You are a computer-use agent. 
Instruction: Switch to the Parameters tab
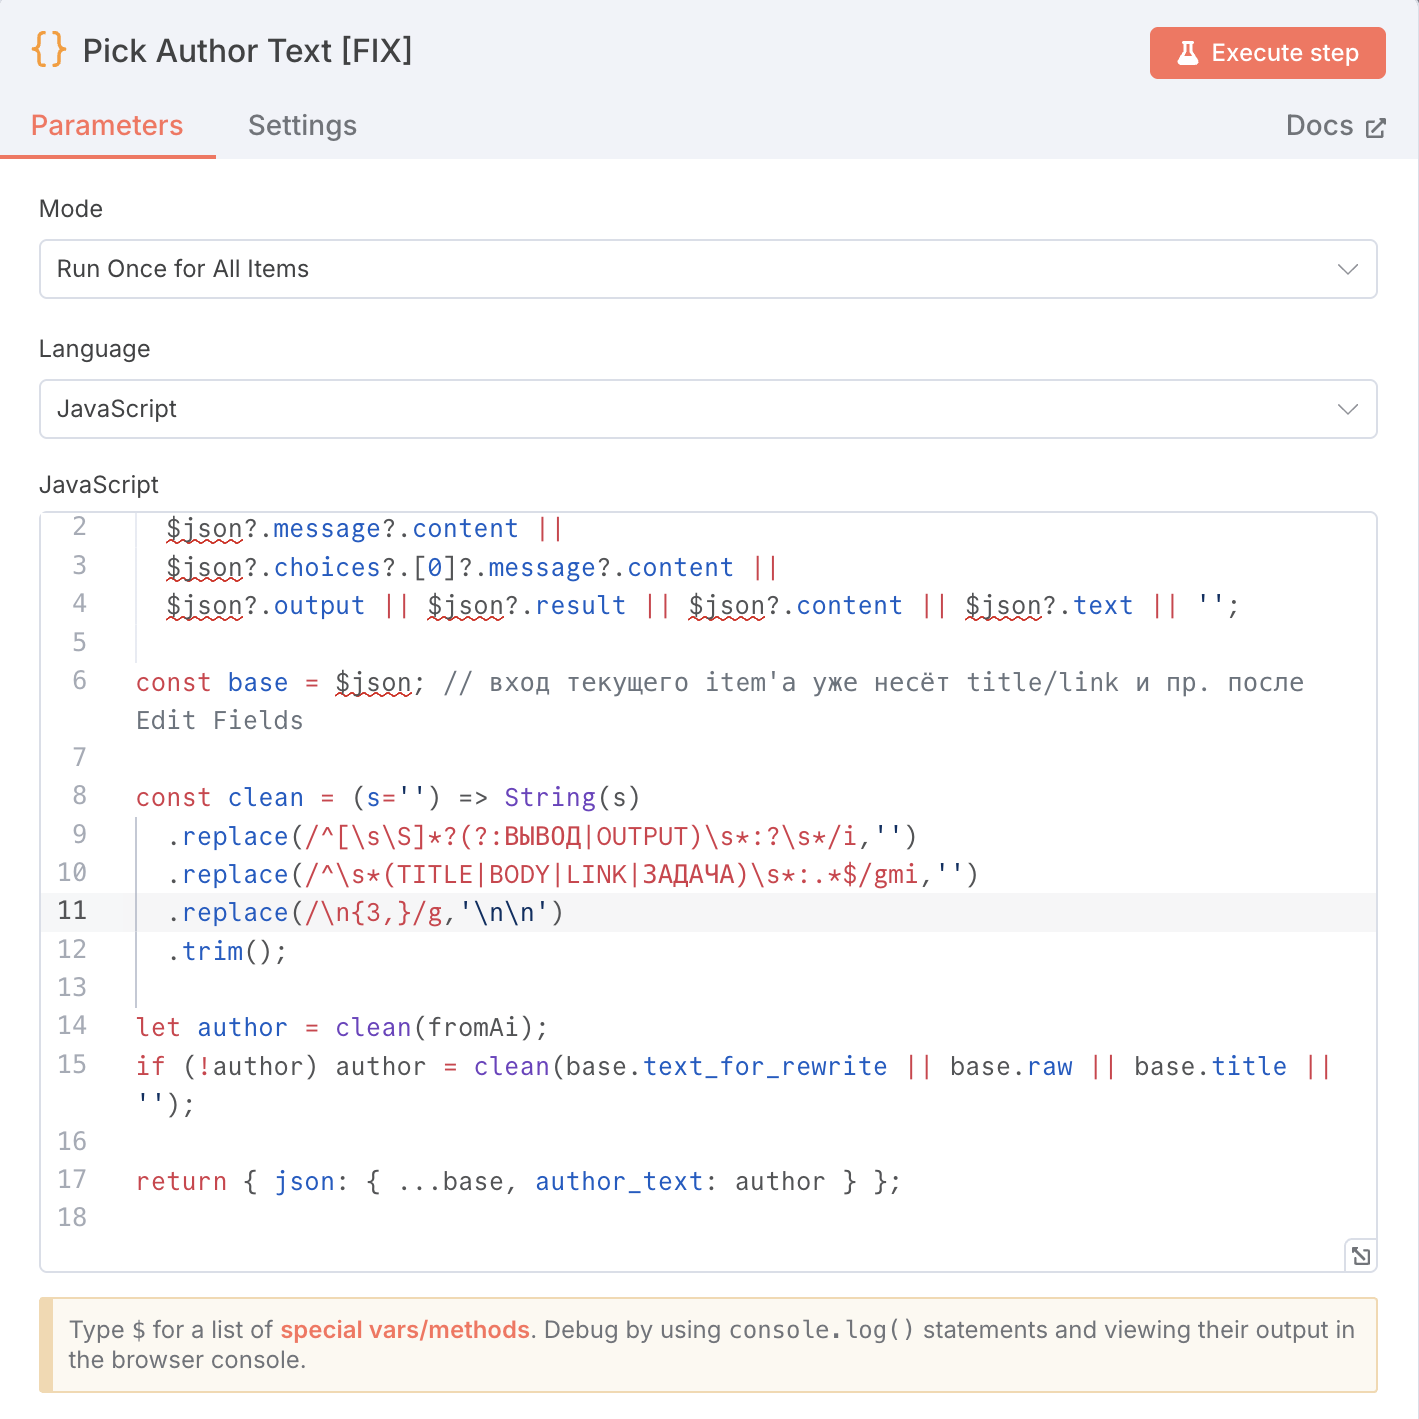107,126
